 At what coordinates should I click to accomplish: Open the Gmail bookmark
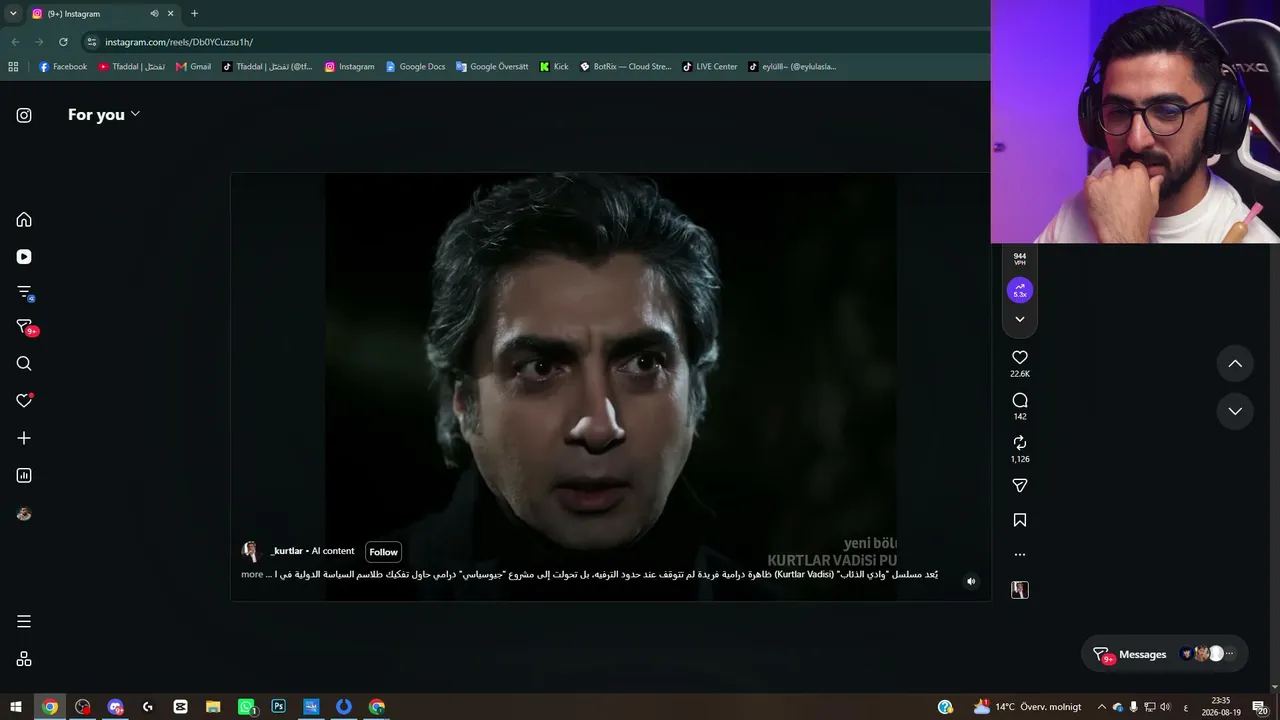click(x=194, y=67)
